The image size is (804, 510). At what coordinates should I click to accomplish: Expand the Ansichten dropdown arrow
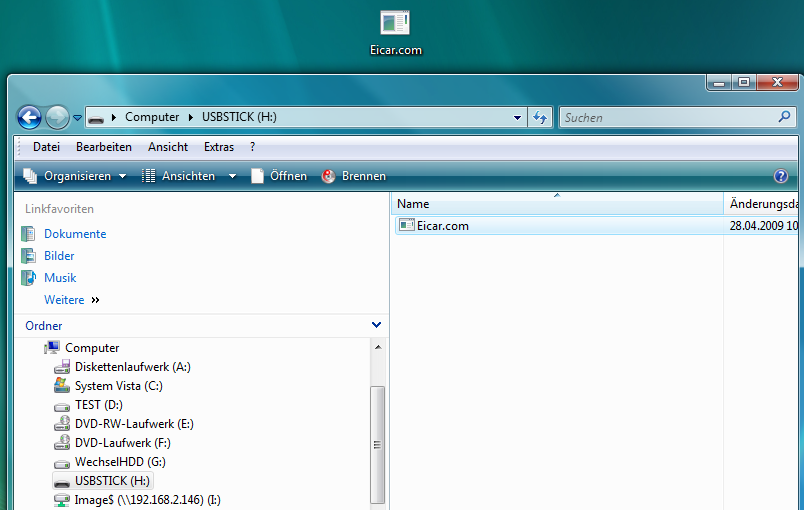point(232,176)
